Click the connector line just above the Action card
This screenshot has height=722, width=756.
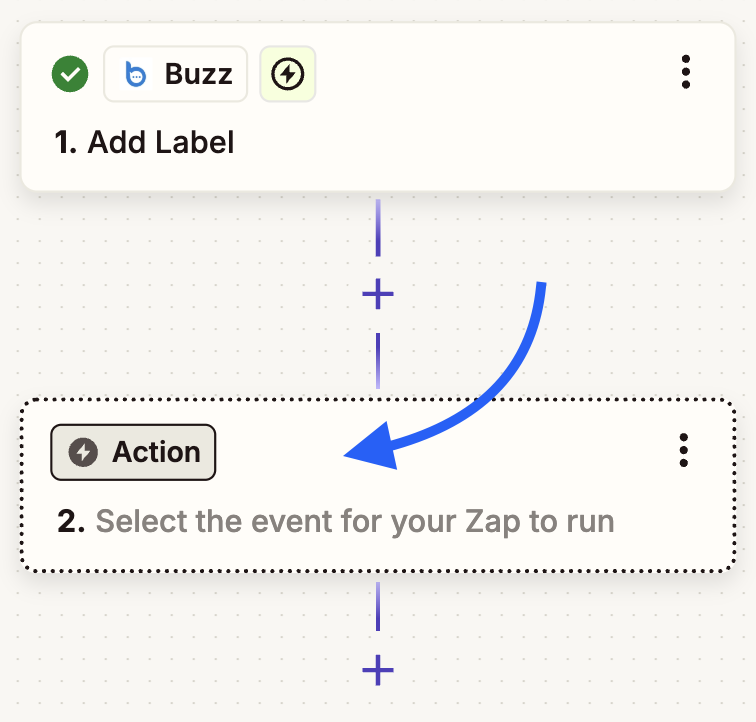click(377, 360)
